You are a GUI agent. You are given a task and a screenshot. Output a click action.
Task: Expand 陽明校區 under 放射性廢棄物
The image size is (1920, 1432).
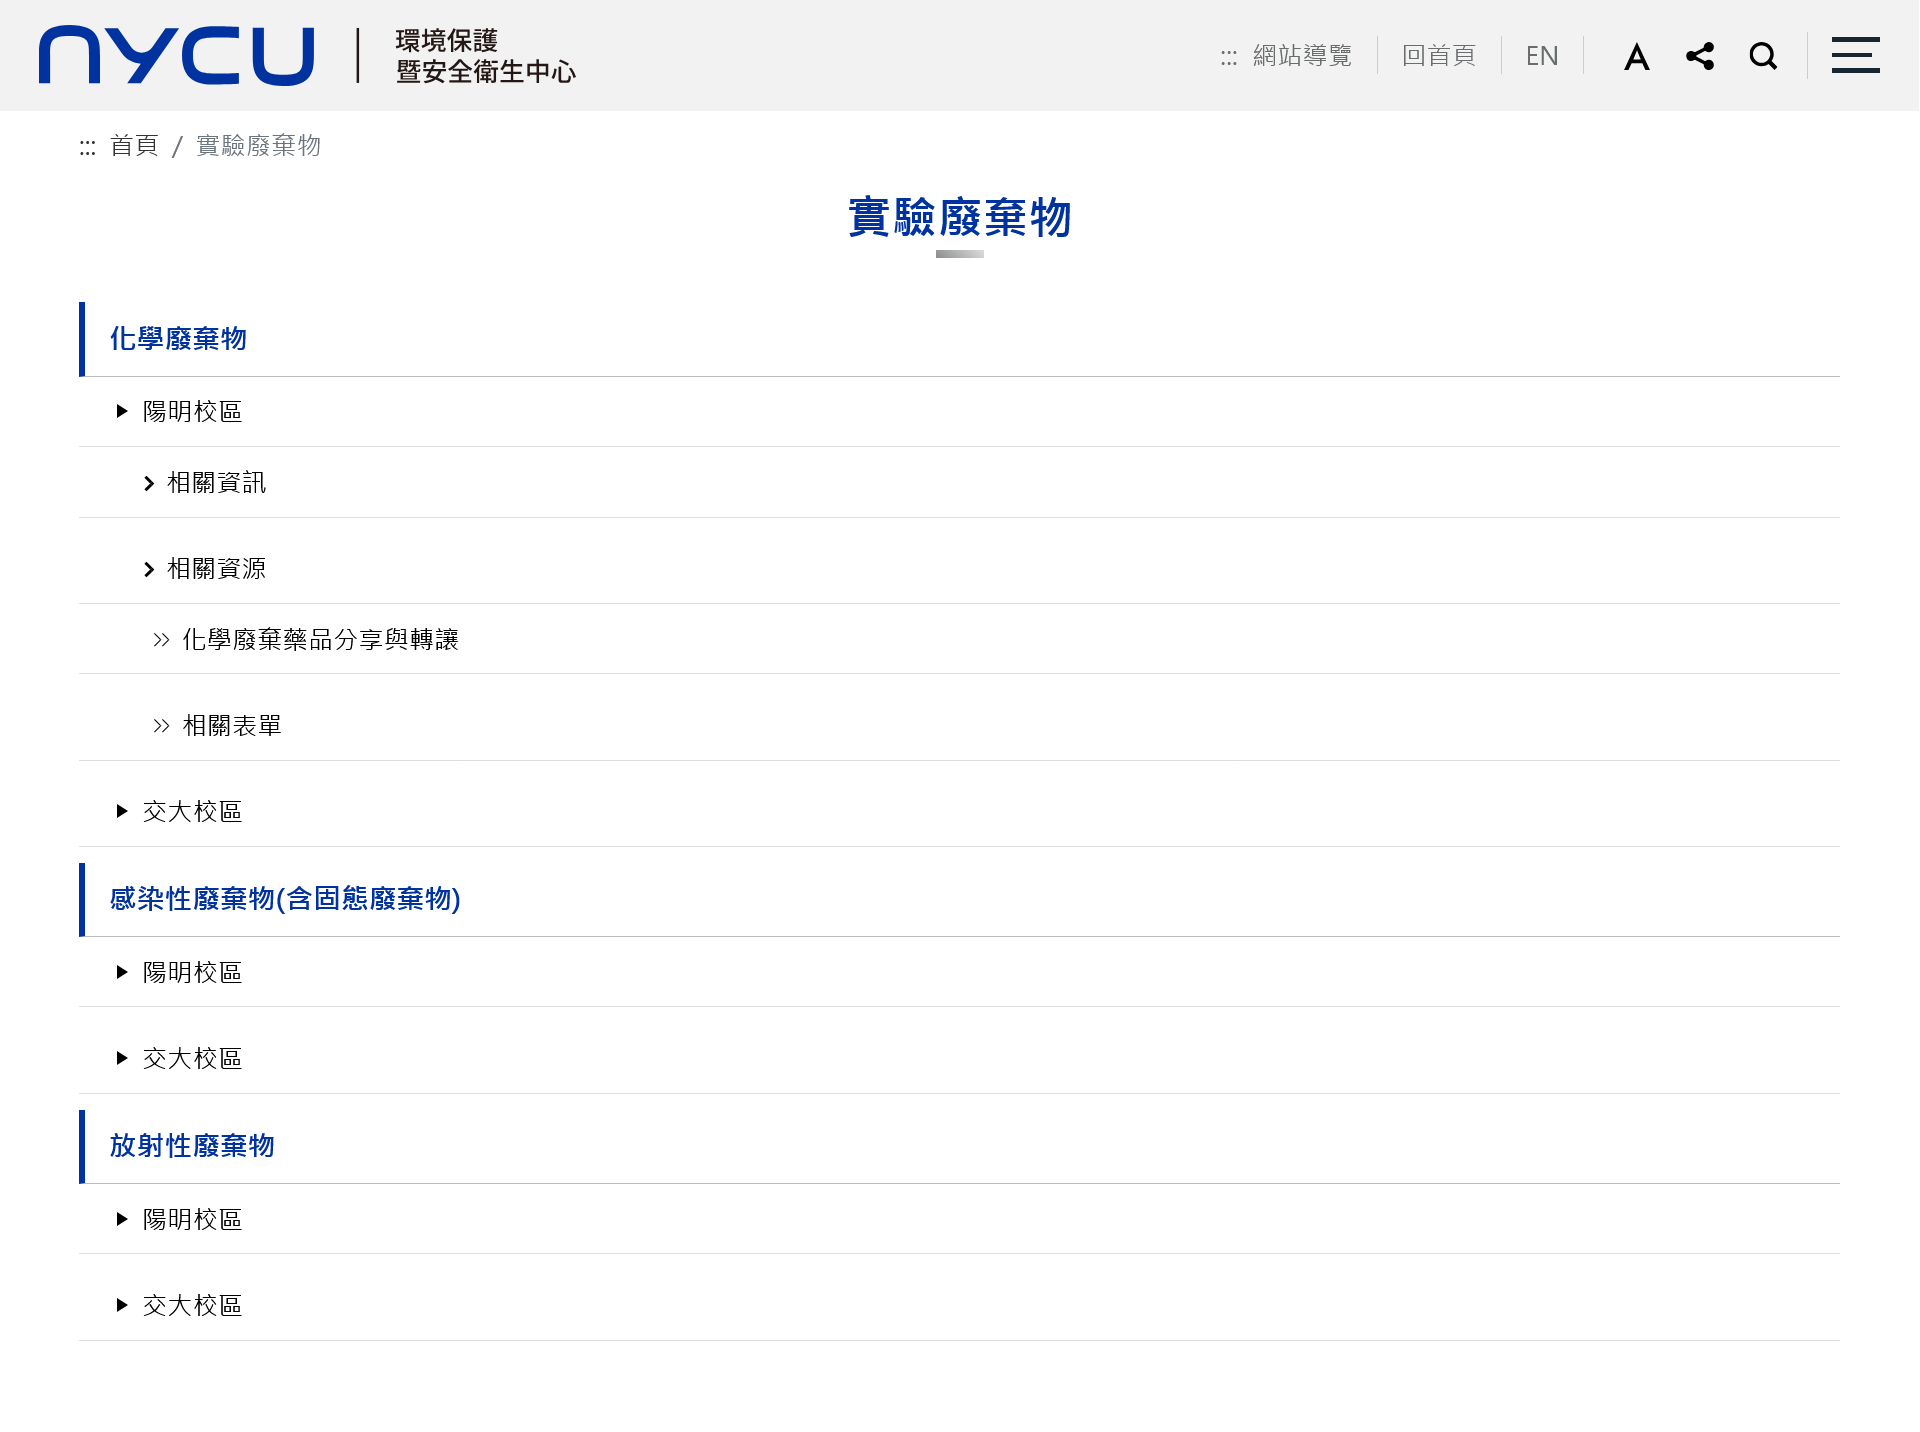[x=192, y=1220]
